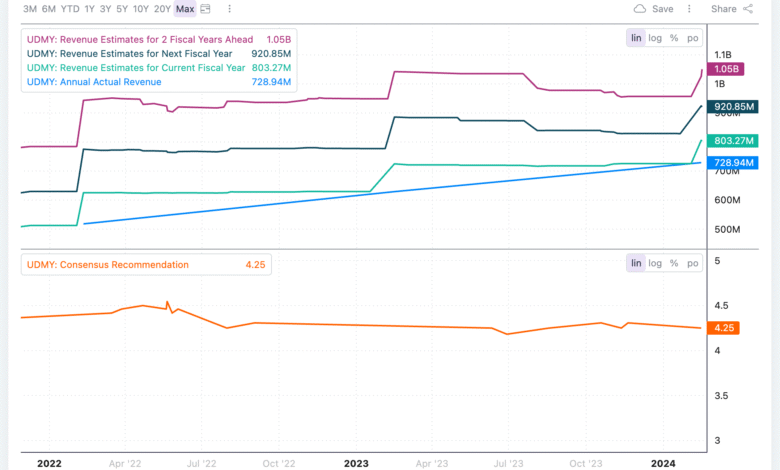Viewport: 780px width, 470px height.
Task: Click the Share button text
Action: point(723,9)
